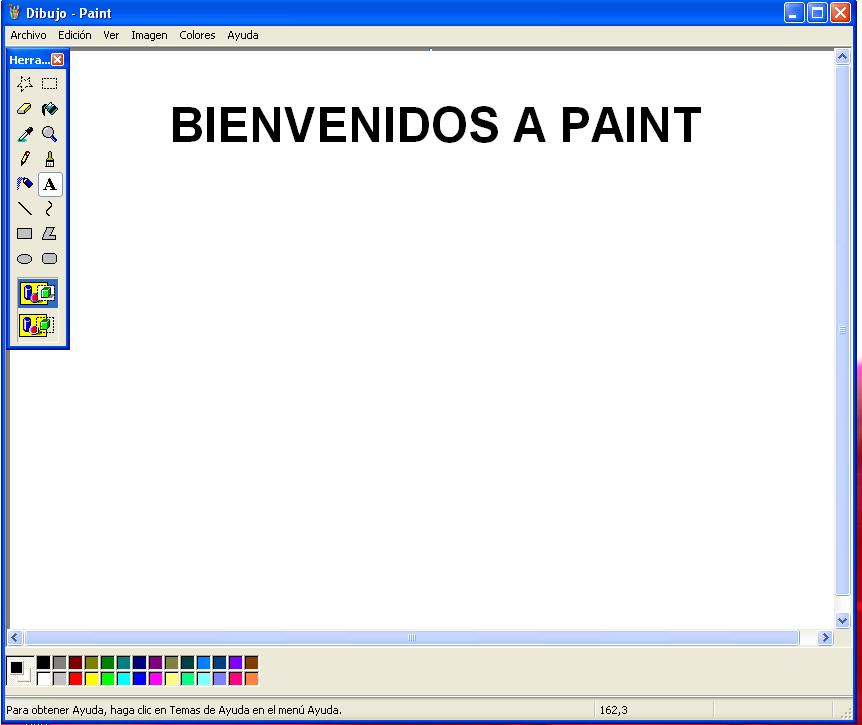This screenshot has height=725, width=862.
Task: Choose the Curve tool
Action: (x=50, y=208)
